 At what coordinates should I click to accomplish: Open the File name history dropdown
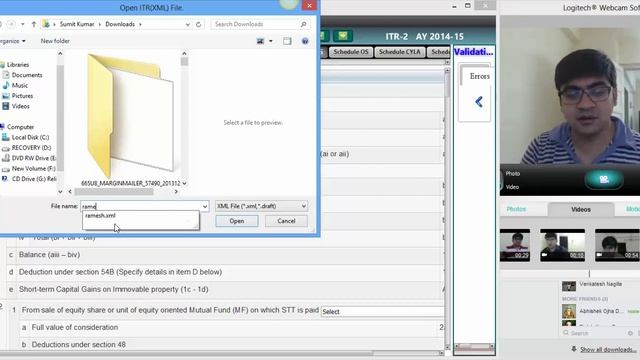pos(205,206)
